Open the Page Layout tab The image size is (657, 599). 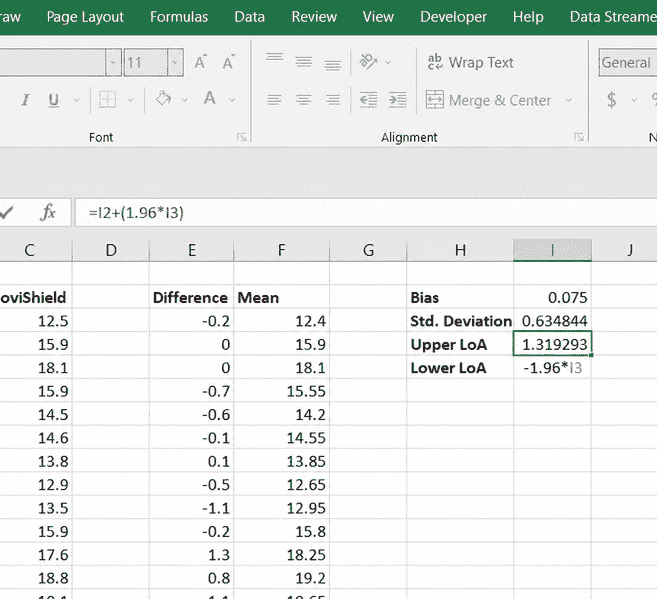click(x=85, y=17)
